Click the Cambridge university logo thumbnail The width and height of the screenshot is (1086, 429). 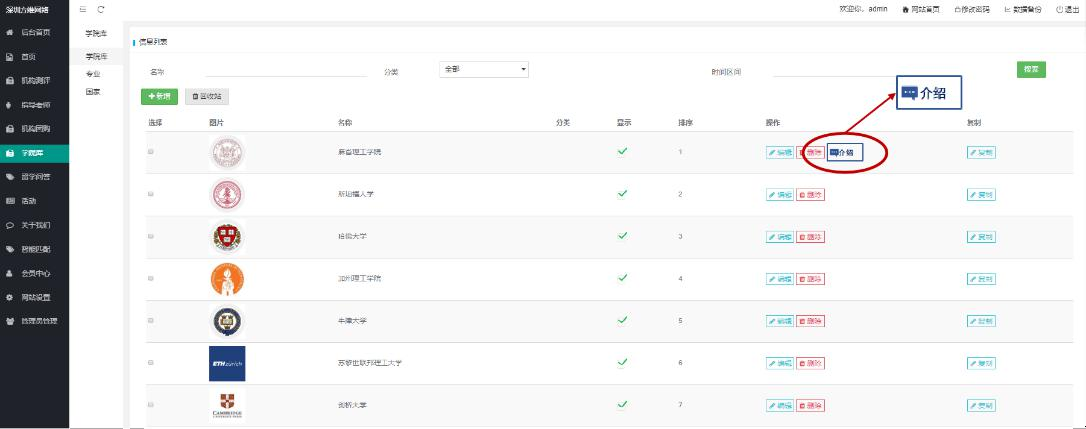click(x=227, y=404)
